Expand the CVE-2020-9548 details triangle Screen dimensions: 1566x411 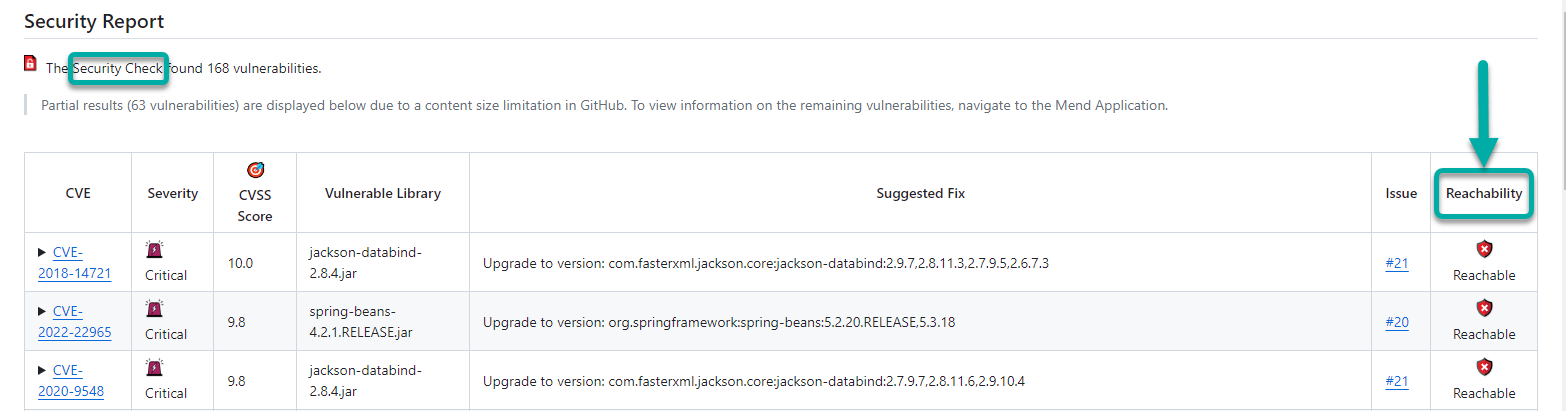pyautogui.click(x=41, y=370)
